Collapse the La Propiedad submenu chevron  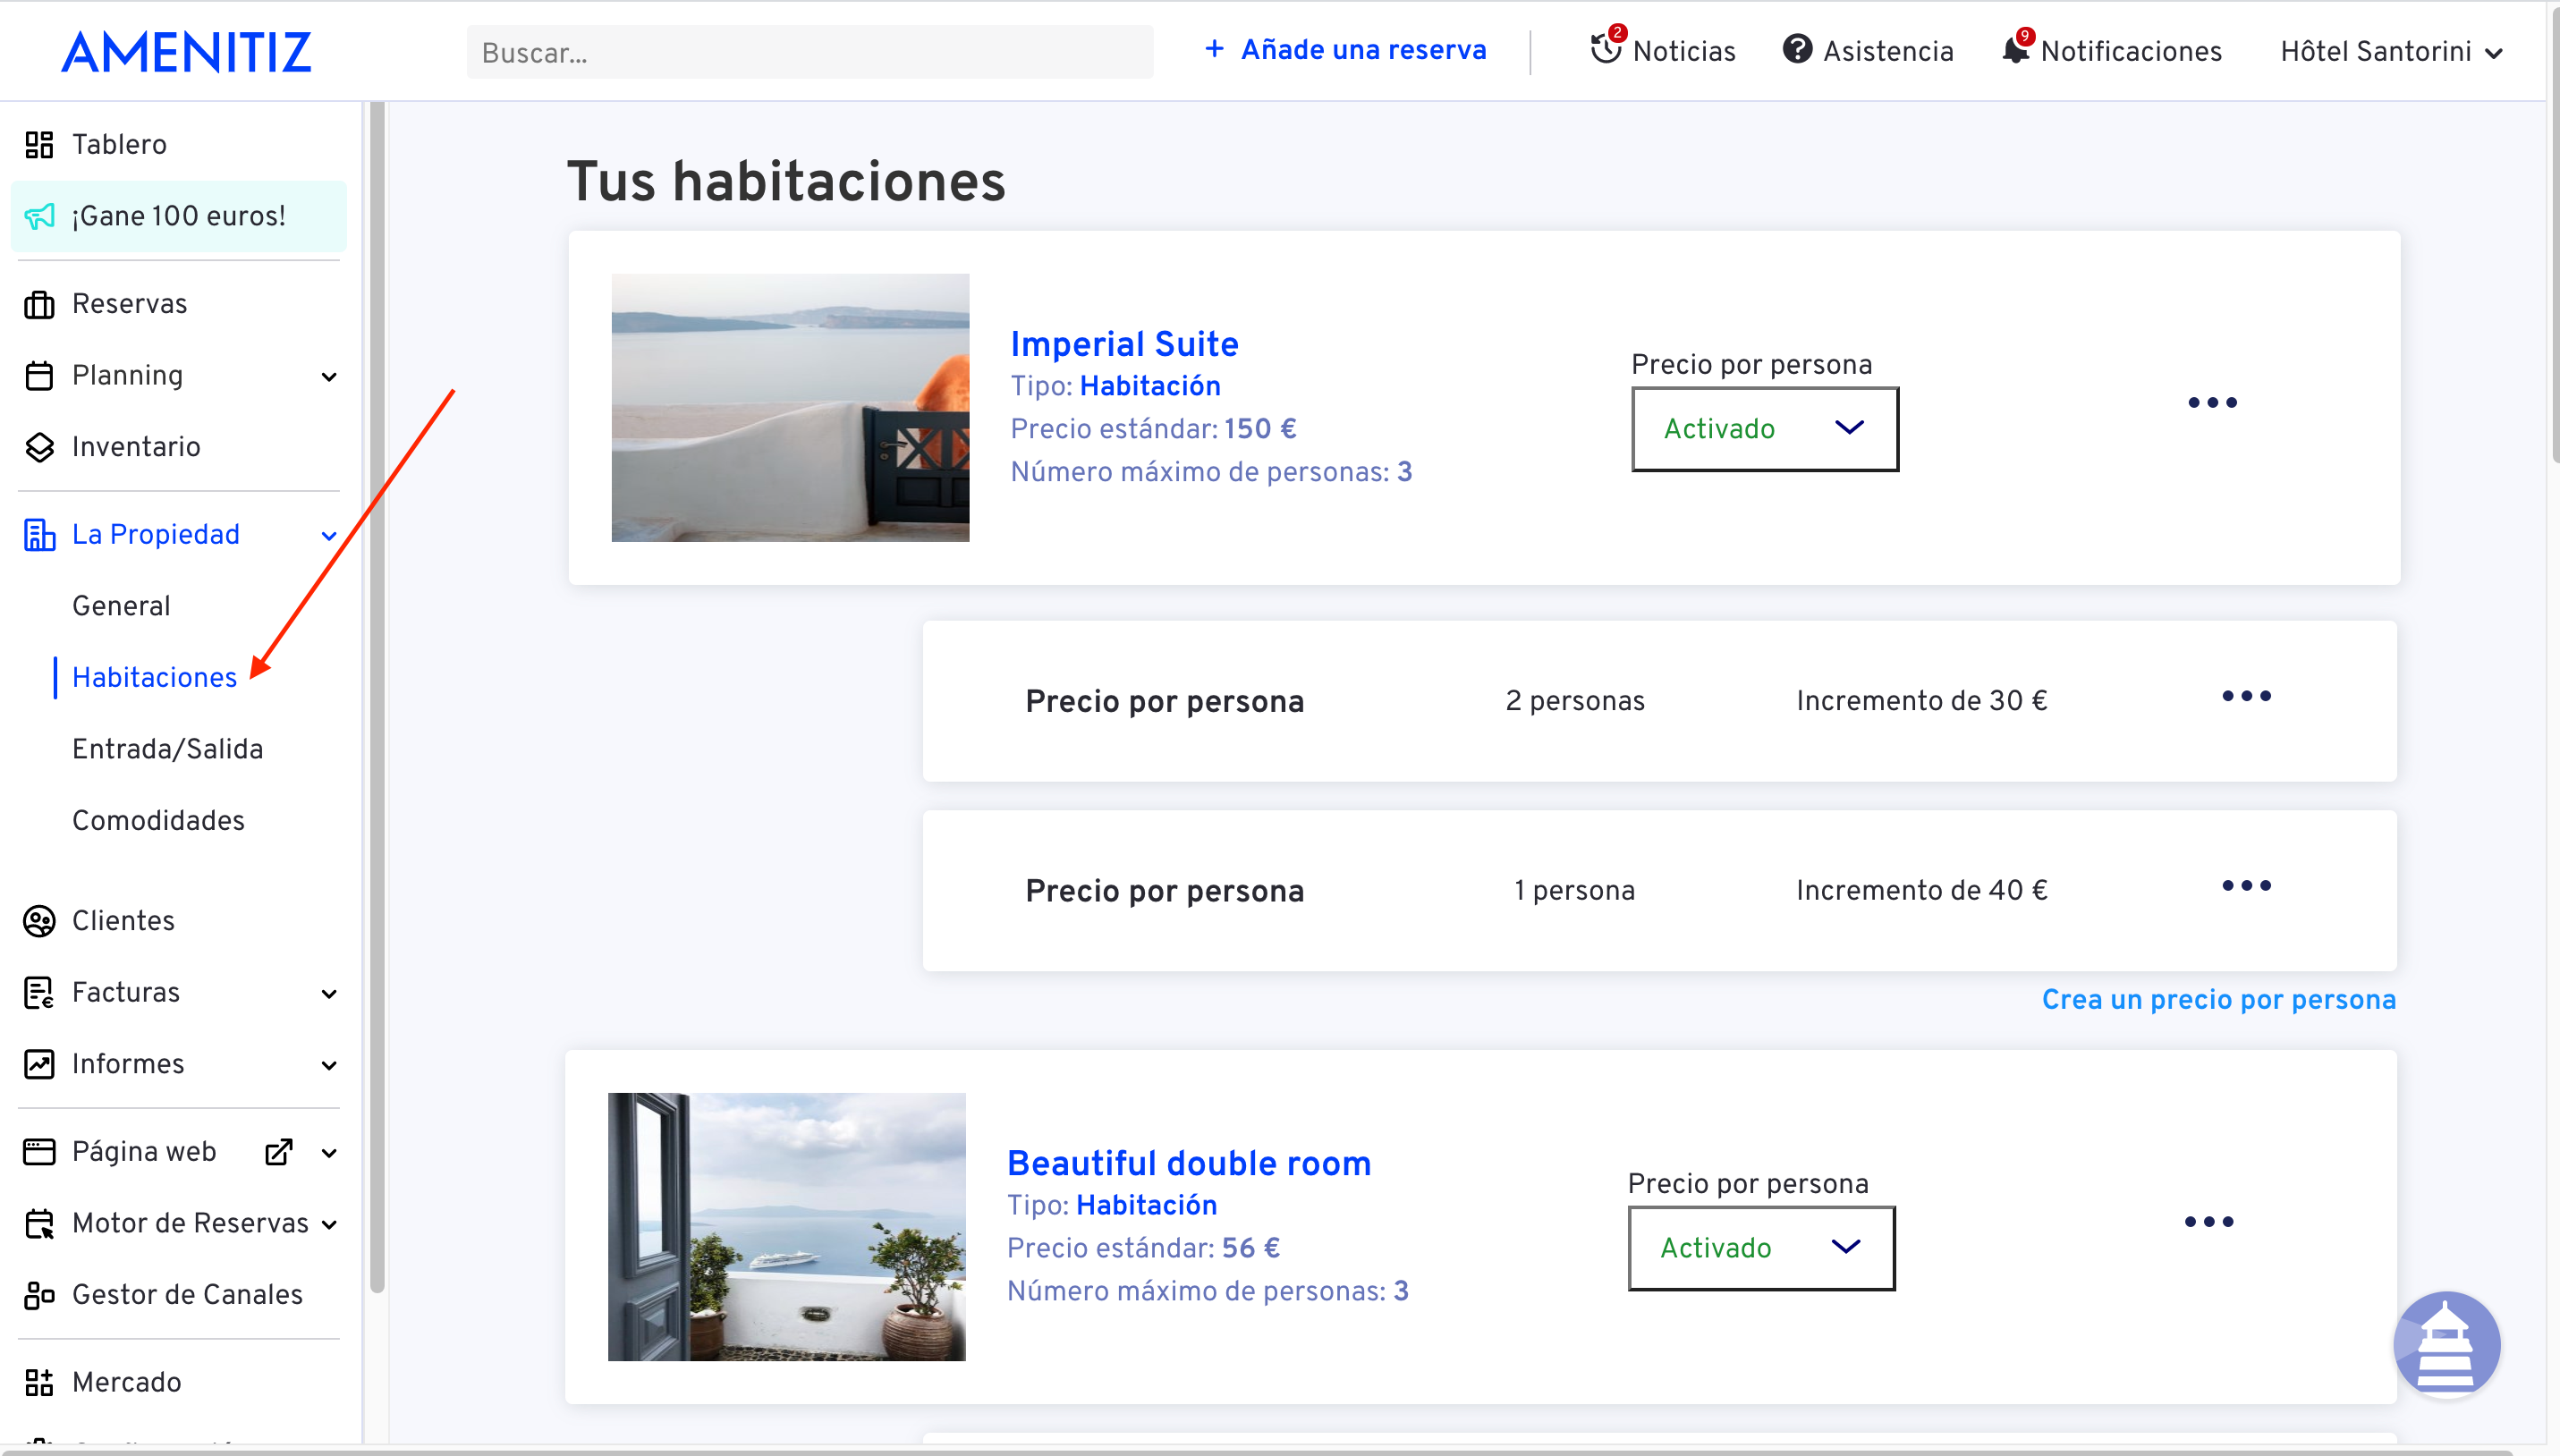pos(329,536)
